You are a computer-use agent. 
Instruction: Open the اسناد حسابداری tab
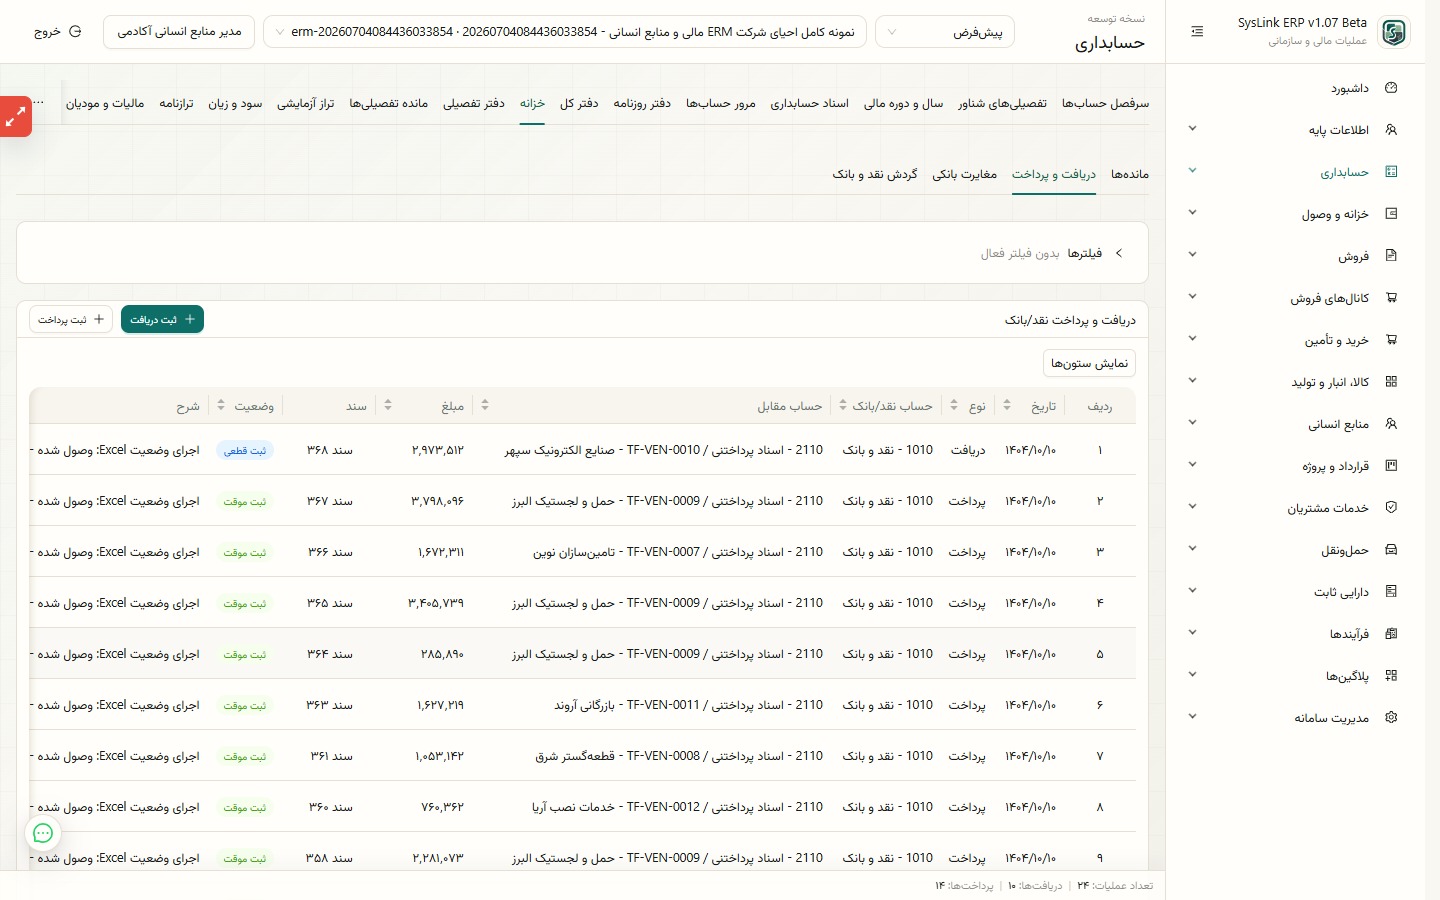click(x=809, y=103)
